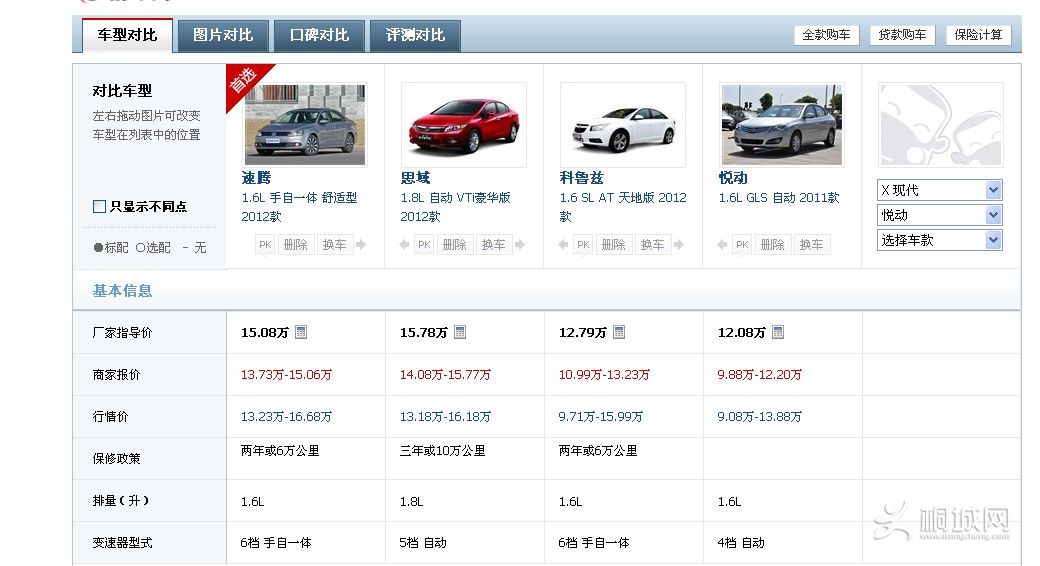Shift 悦动 left using left arrow
Screen dimensions: 1040x566
coord(722,245)
